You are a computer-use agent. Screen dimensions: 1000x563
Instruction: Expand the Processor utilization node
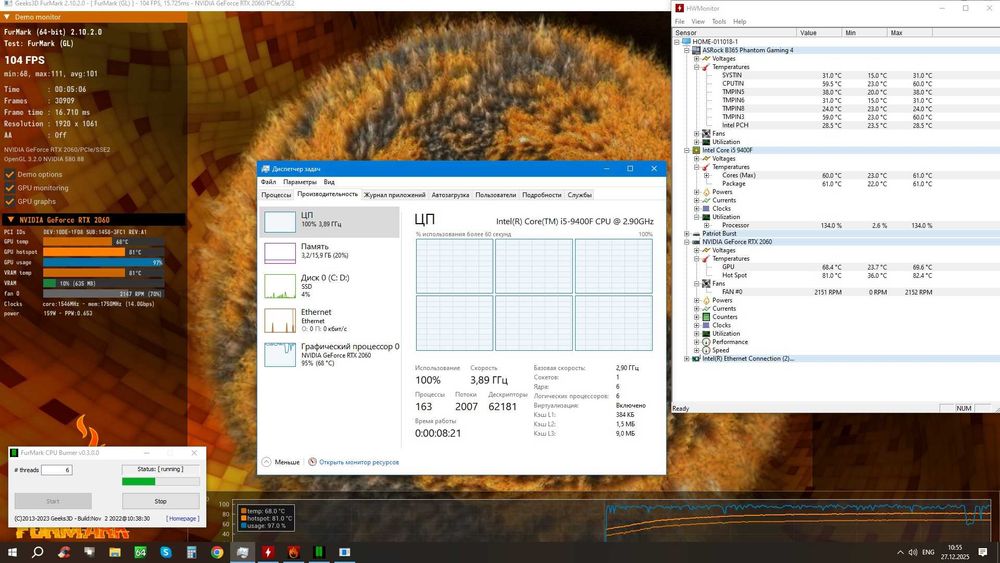tap(707, 225)
